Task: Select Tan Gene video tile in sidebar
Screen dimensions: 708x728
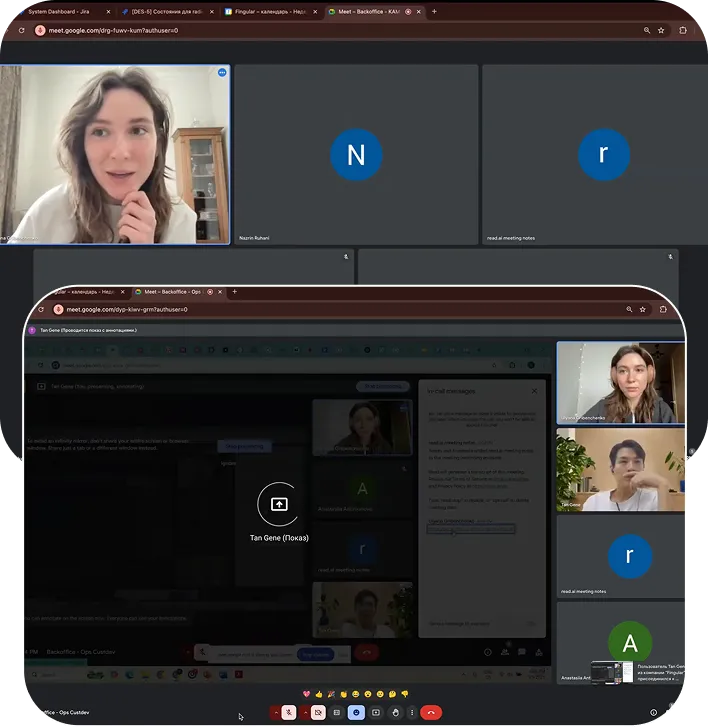Action: click(x=621, y=469)
